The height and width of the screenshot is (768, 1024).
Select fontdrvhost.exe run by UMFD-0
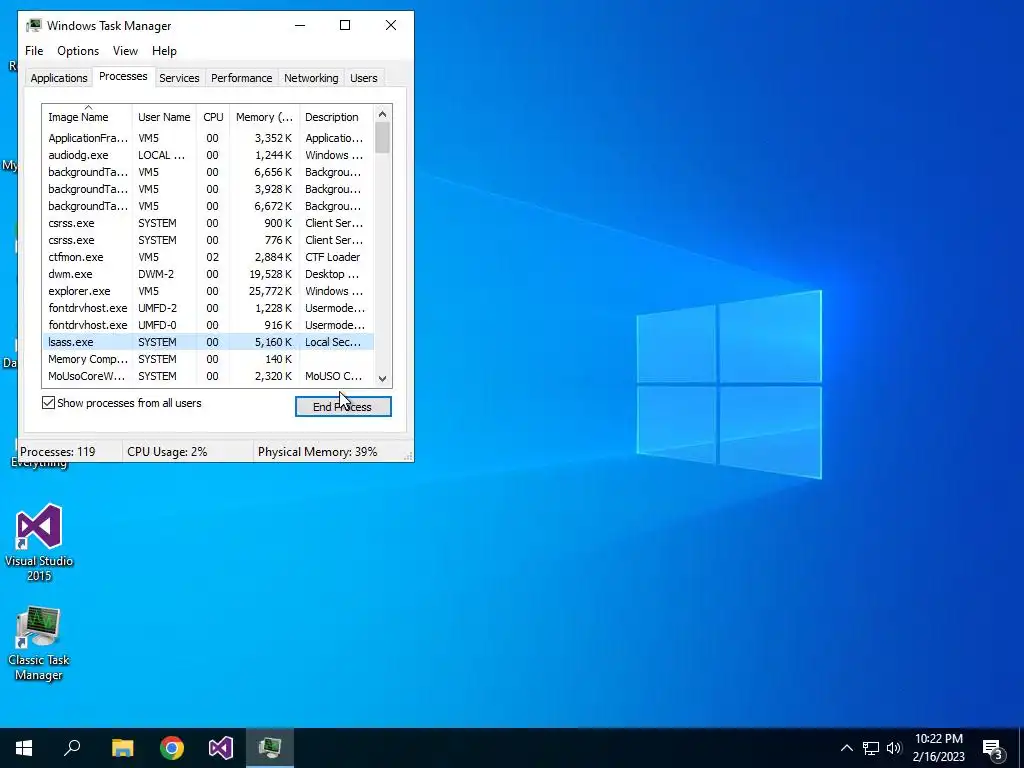[x=208, y=325]
